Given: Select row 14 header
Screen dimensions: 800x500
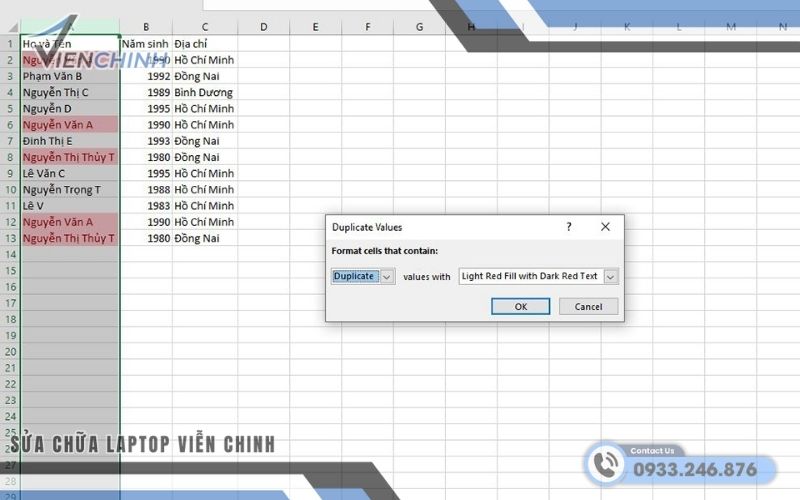Looking at the screenshot, I should (10, 255).
